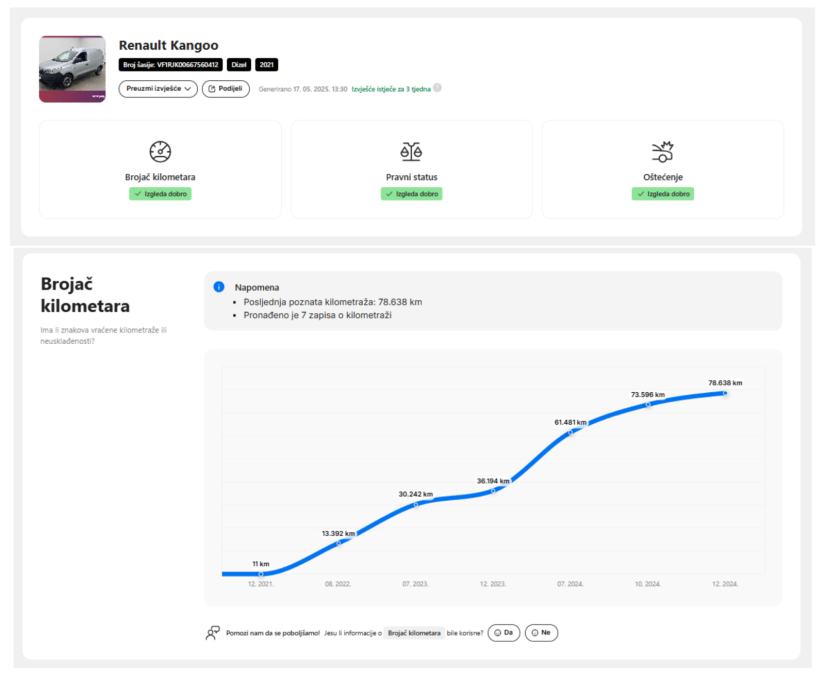Image resolution: width=825 pixels, height=690 pixels.
Task: Click 'Izgleda dobro' badge under Brojač kilometara
Action: tap(160, 194)
